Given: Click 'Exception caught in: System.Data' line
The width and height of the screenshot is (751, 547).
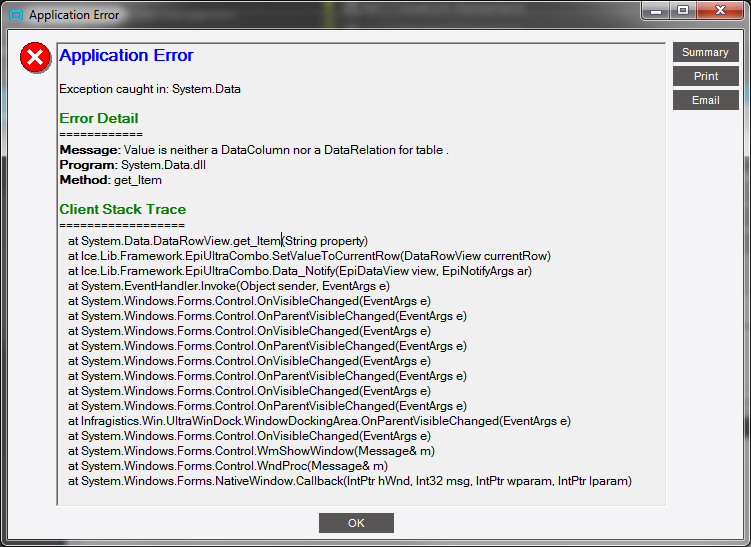Looking at the screenshot, I should pos(150,89).
